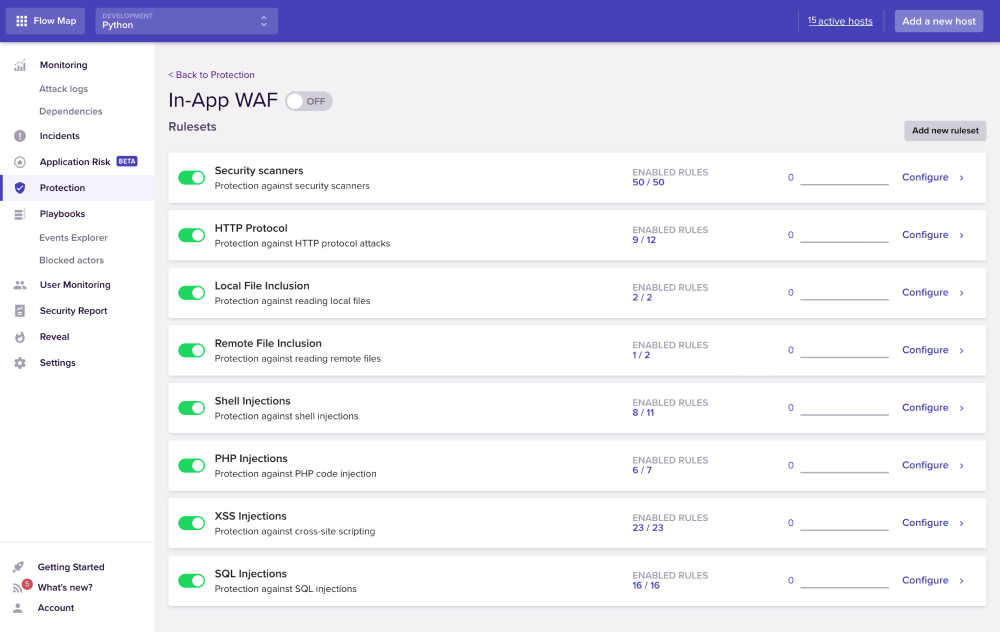This screenshot has height=632, width=1000.
Task: Click the 9 / 12 enabled rules value
Action: [644, 240]
